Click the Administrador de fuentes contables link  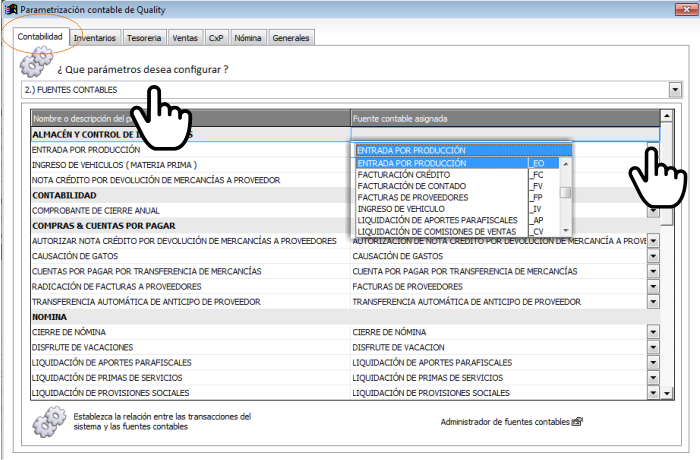[505, 422]
